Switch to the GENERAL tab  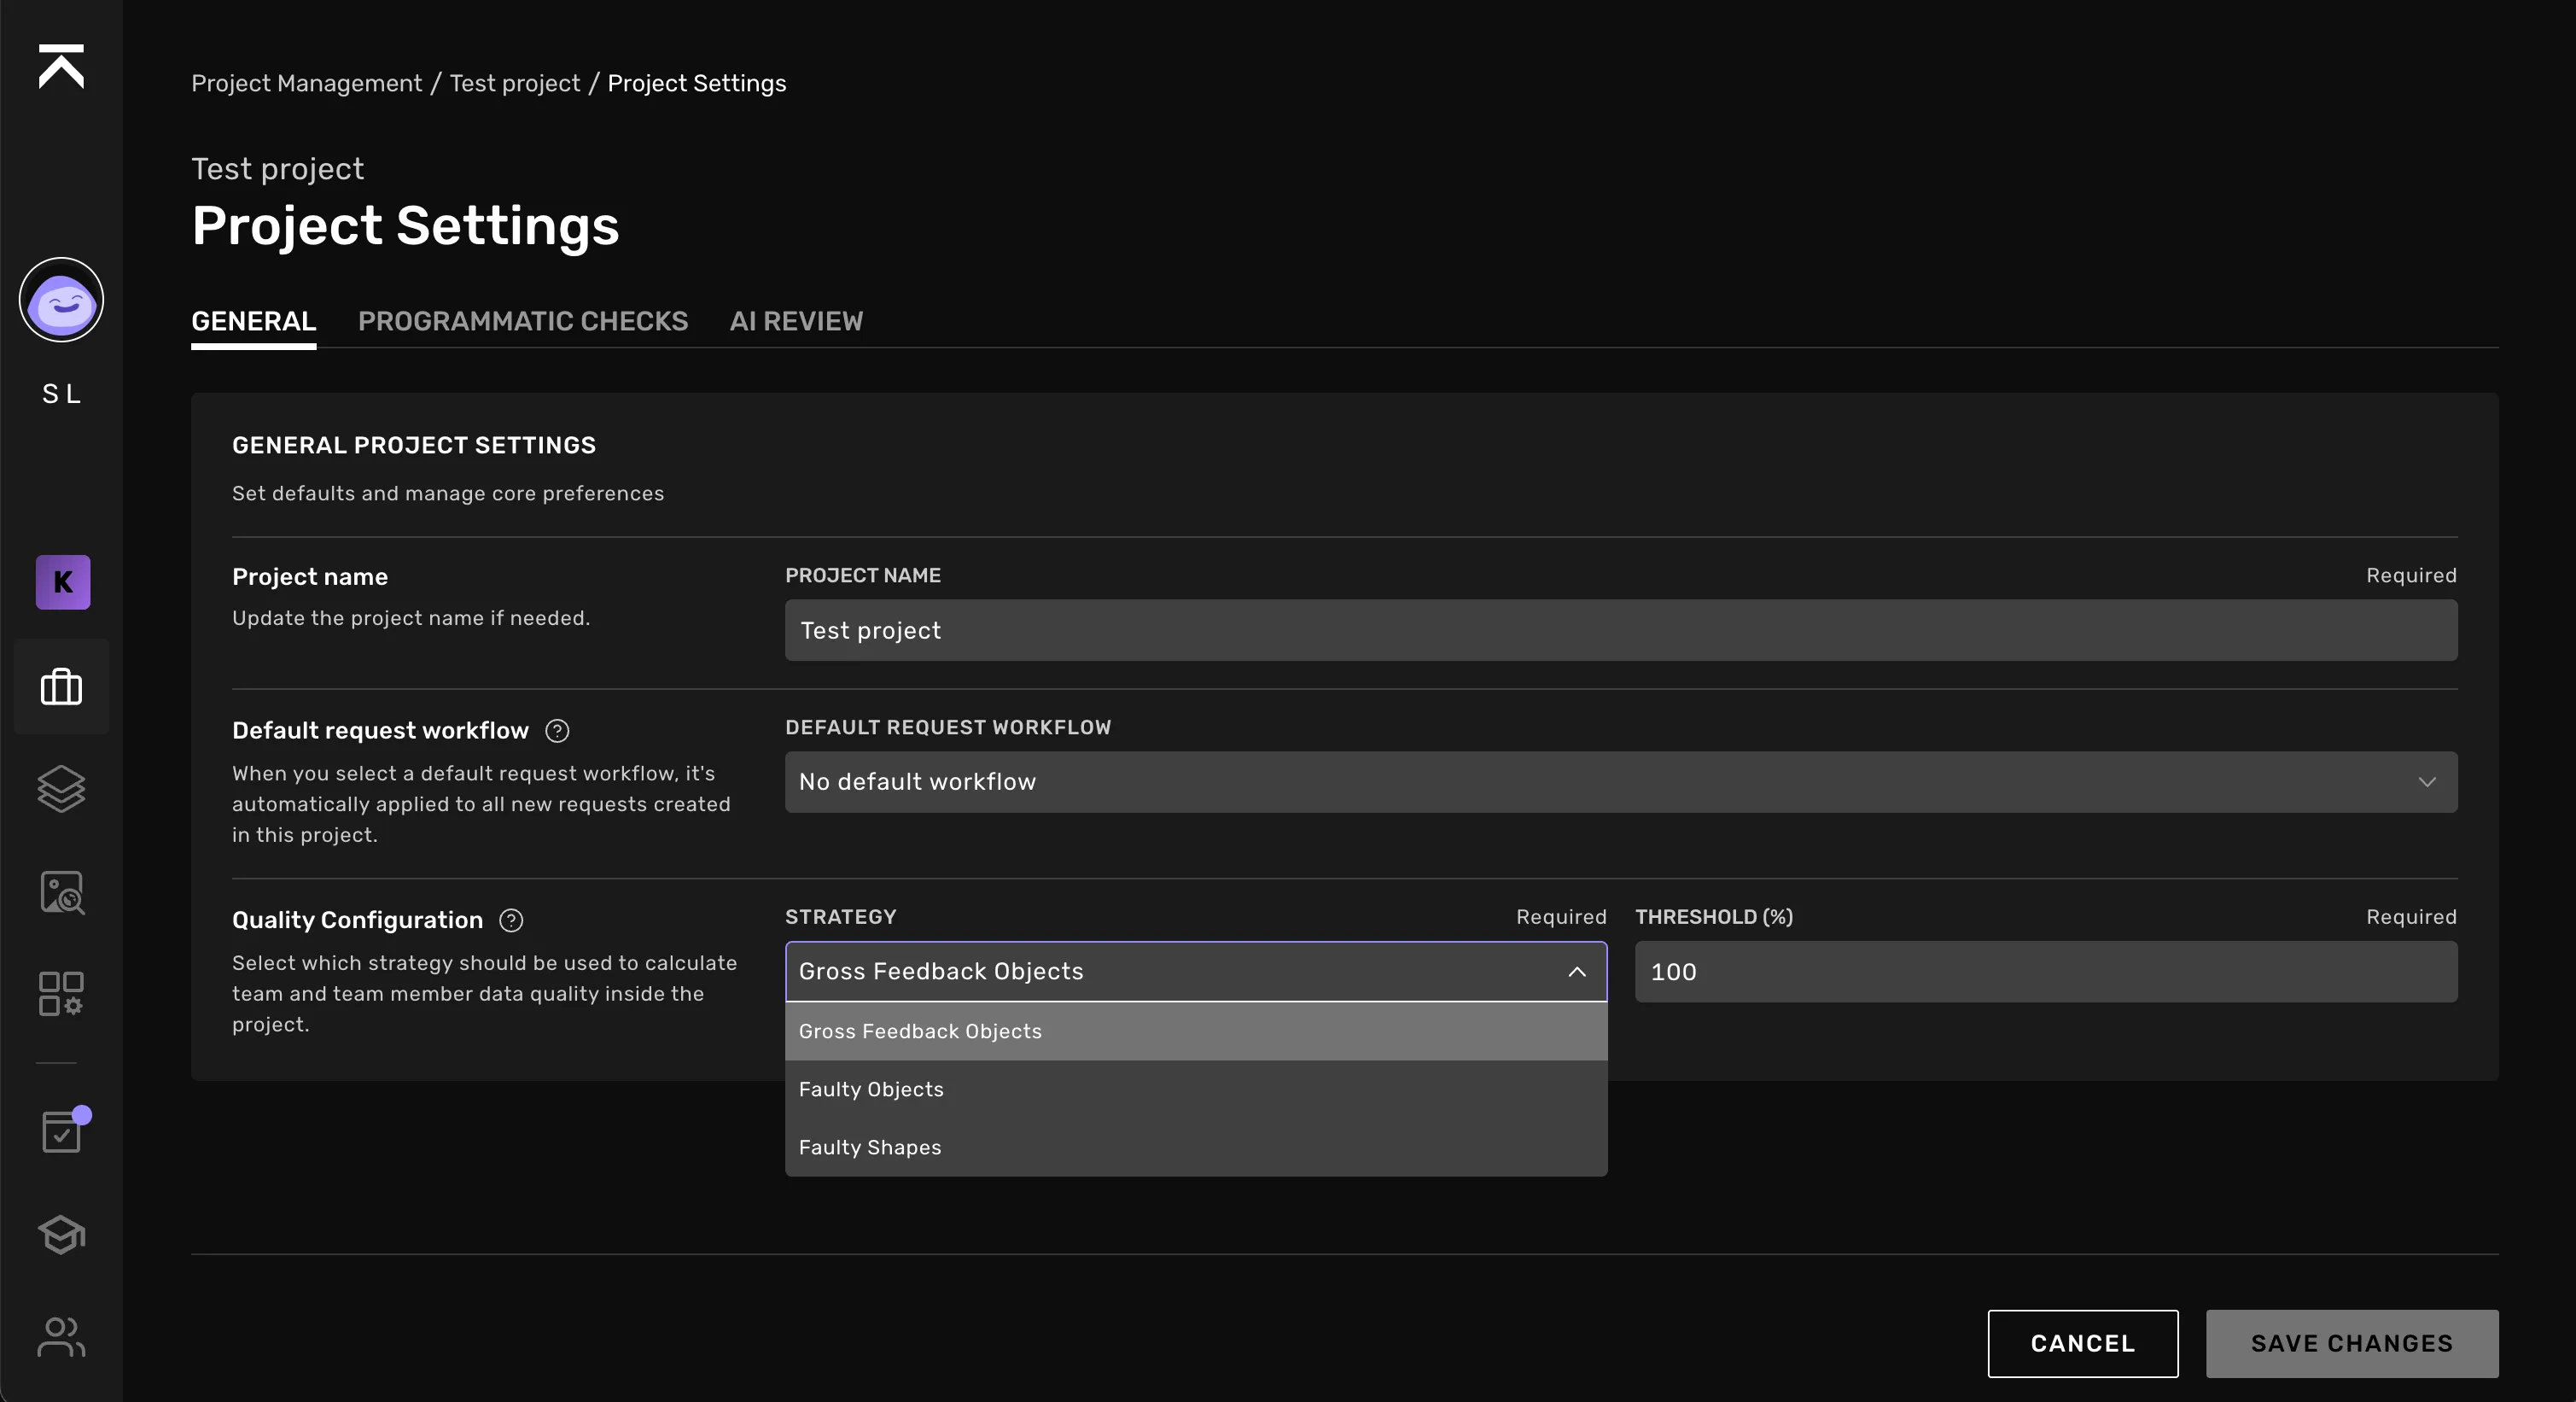(x=254, y=321)
